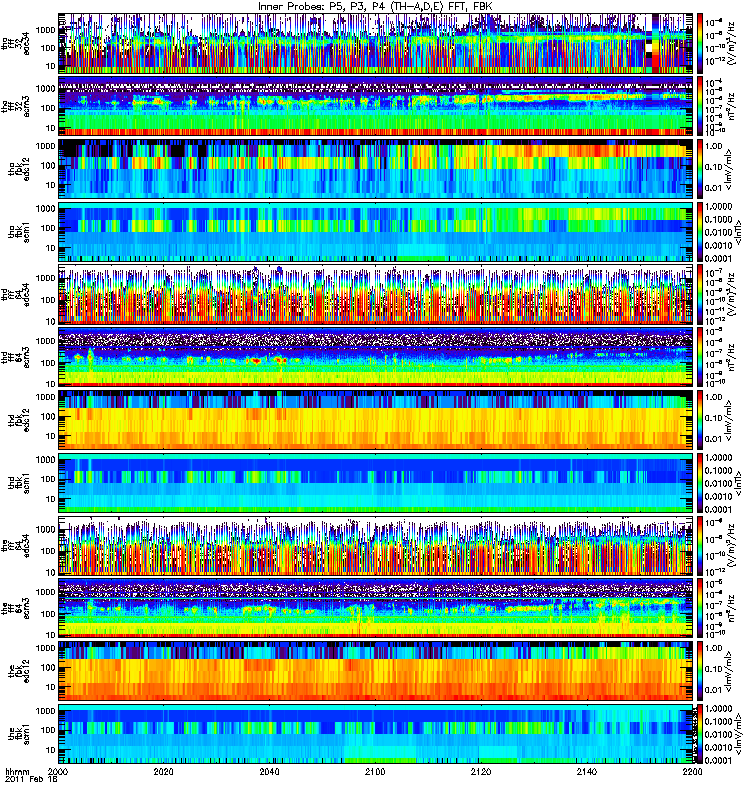The height and width of the screenshot is (800, 750).
Task: Click inside the tha fff scm3 spectrogram
Action: click(375, 106)
